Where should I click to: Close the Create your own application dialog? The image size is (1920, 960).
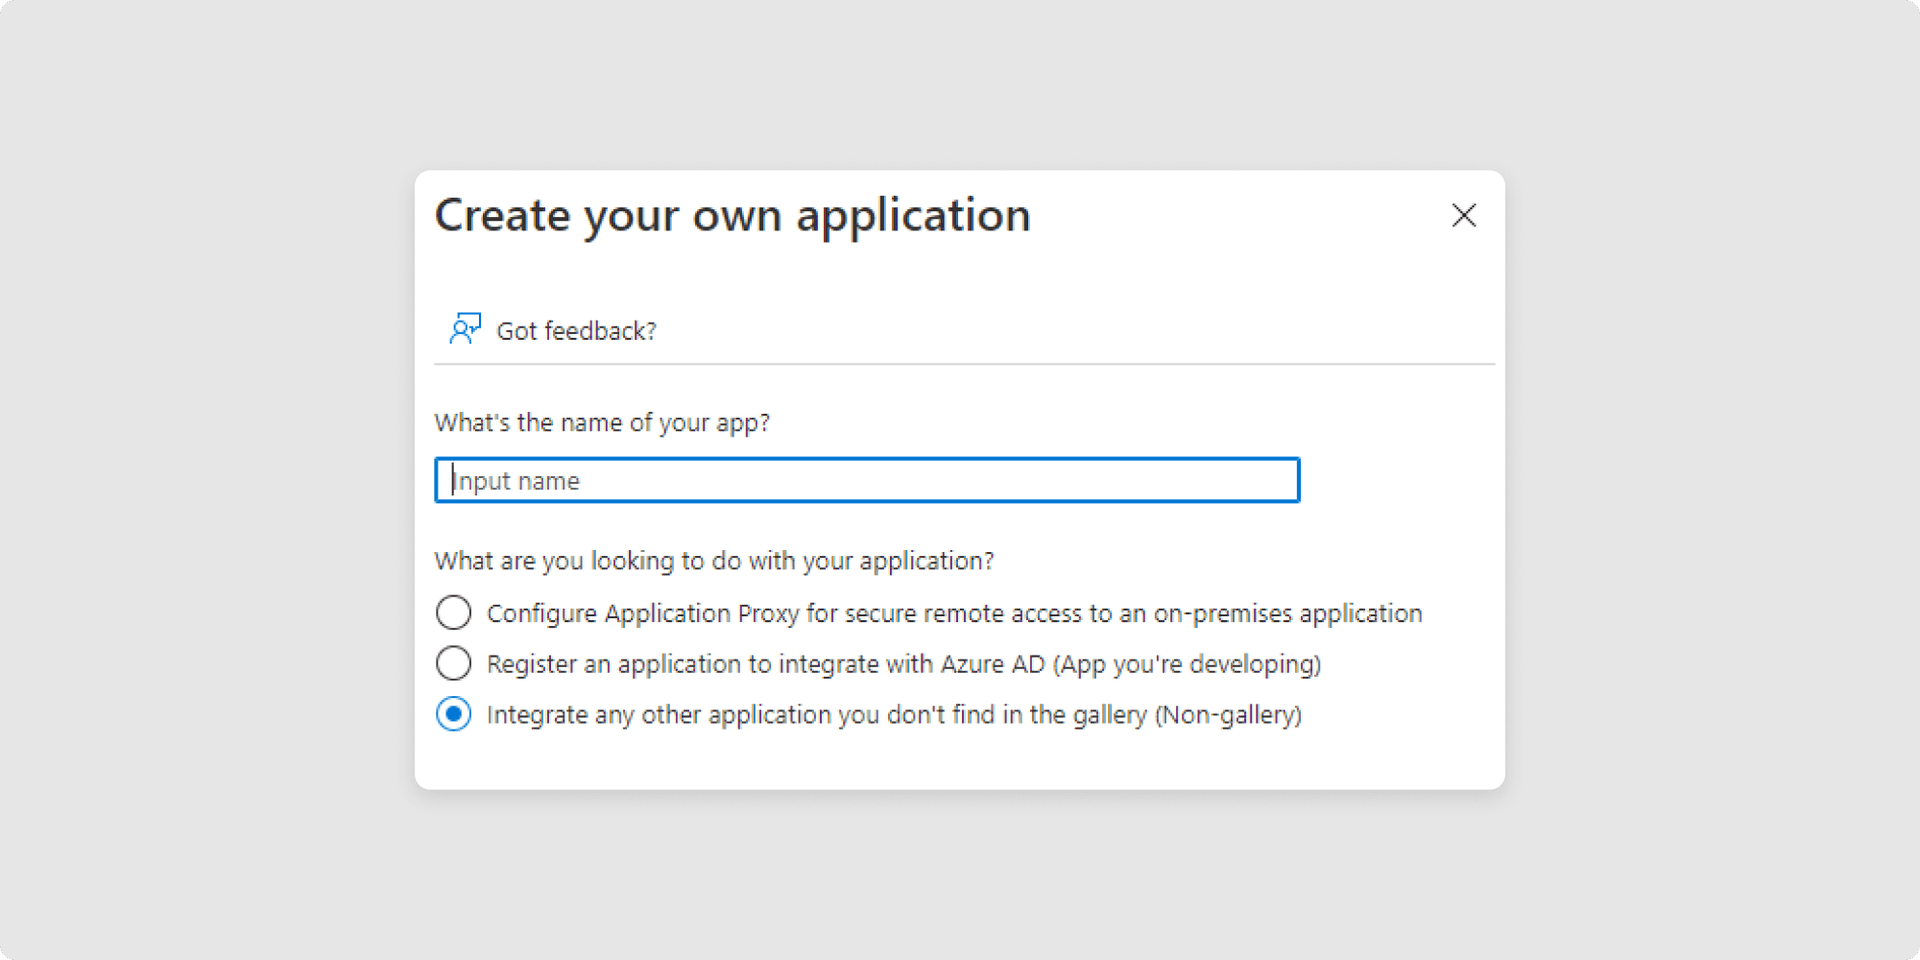click(1463, 215)
